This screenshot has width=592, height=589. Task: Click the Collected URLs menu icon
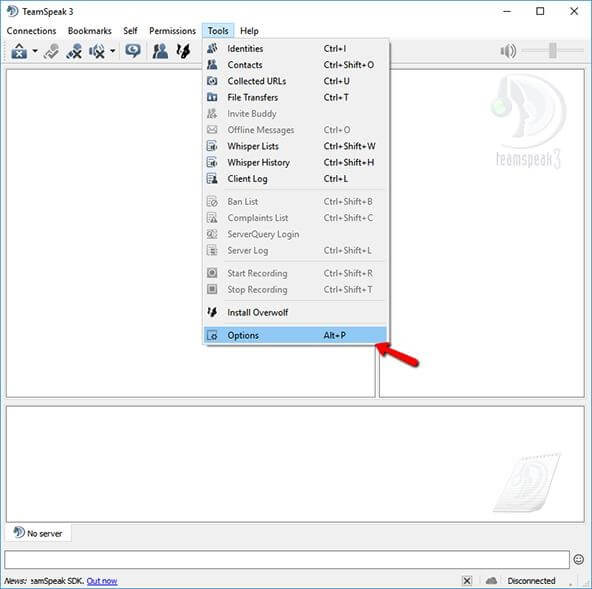coord(212,81)
